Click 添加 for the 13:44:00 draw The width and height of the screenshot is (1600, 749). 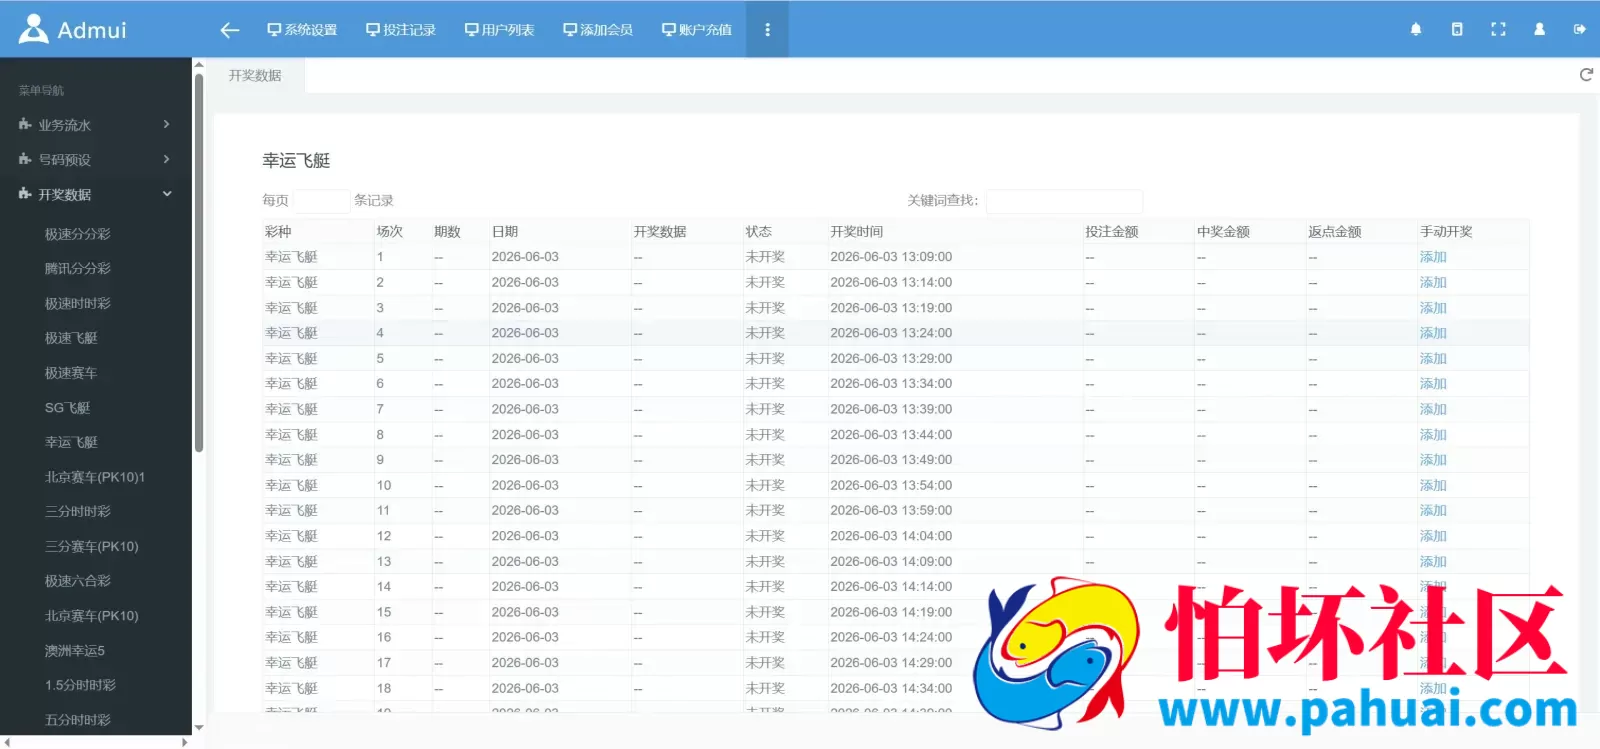pos(1433,435)
